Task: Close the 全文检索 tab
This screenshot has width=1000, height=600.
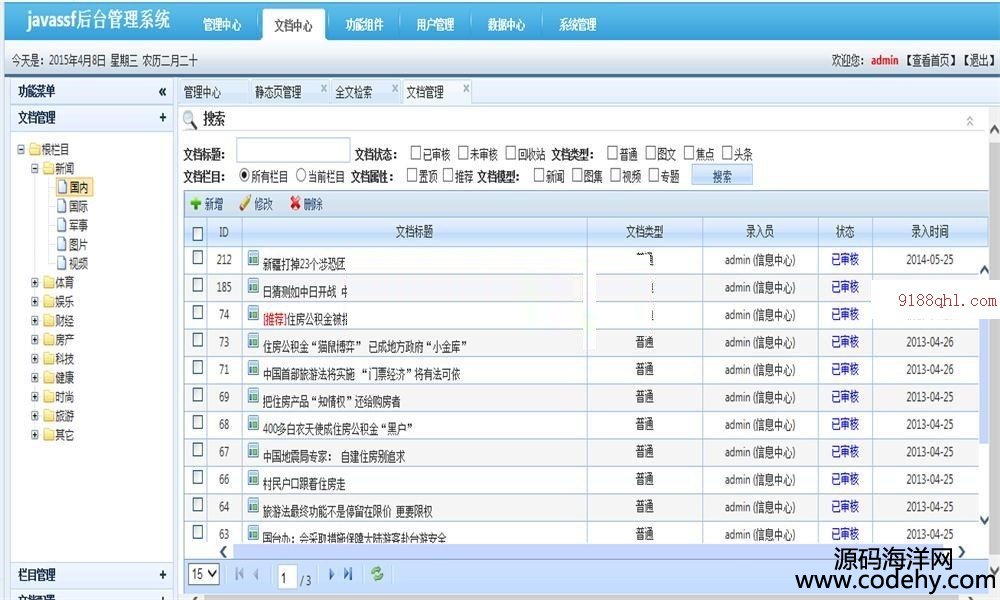Action: click(x=395, y=88)
